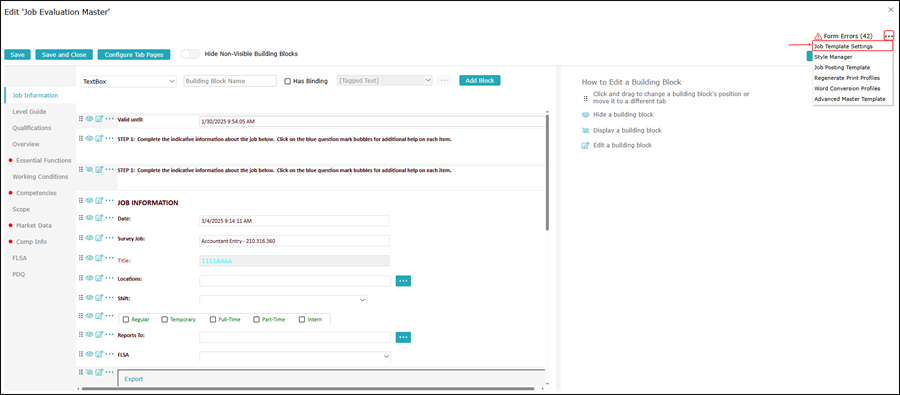Edit the Date building block
Image resolution: width=900 pixels, height=395 pixels.
pyautogui.click(x=99, y=218)
